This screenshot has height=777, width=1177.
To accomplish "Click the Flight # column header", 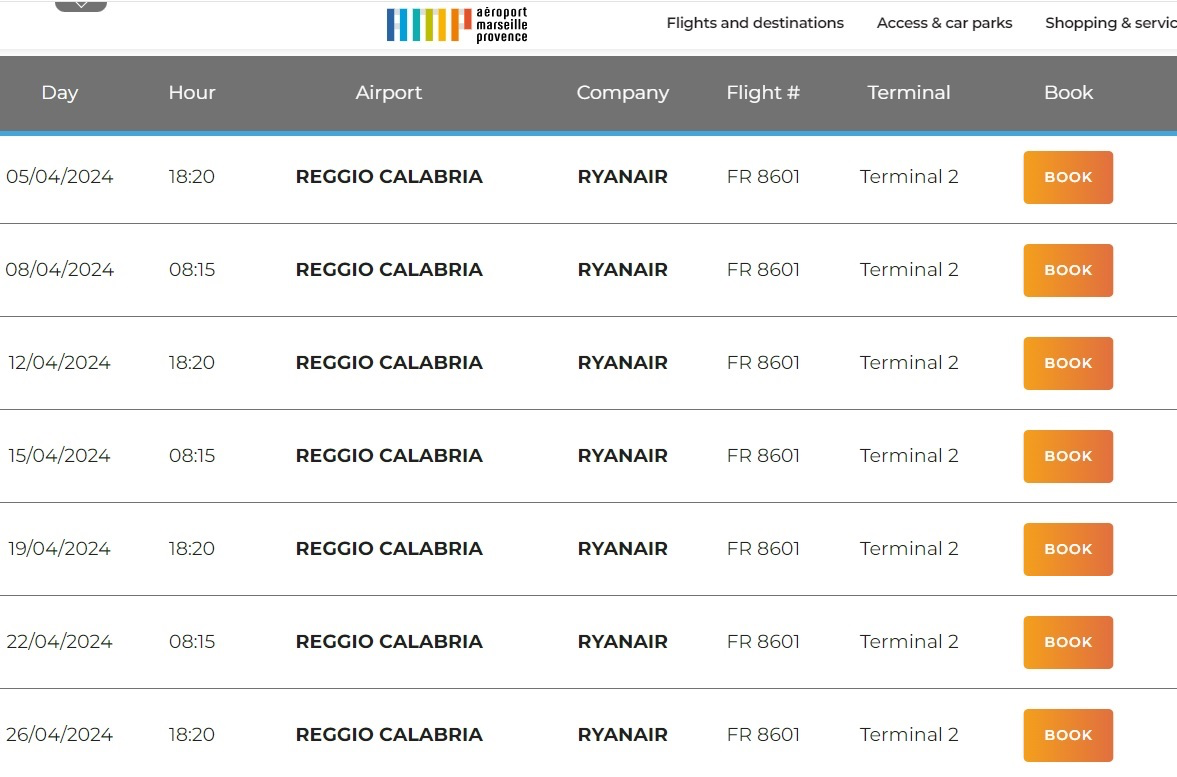I will tap(763, 93).
